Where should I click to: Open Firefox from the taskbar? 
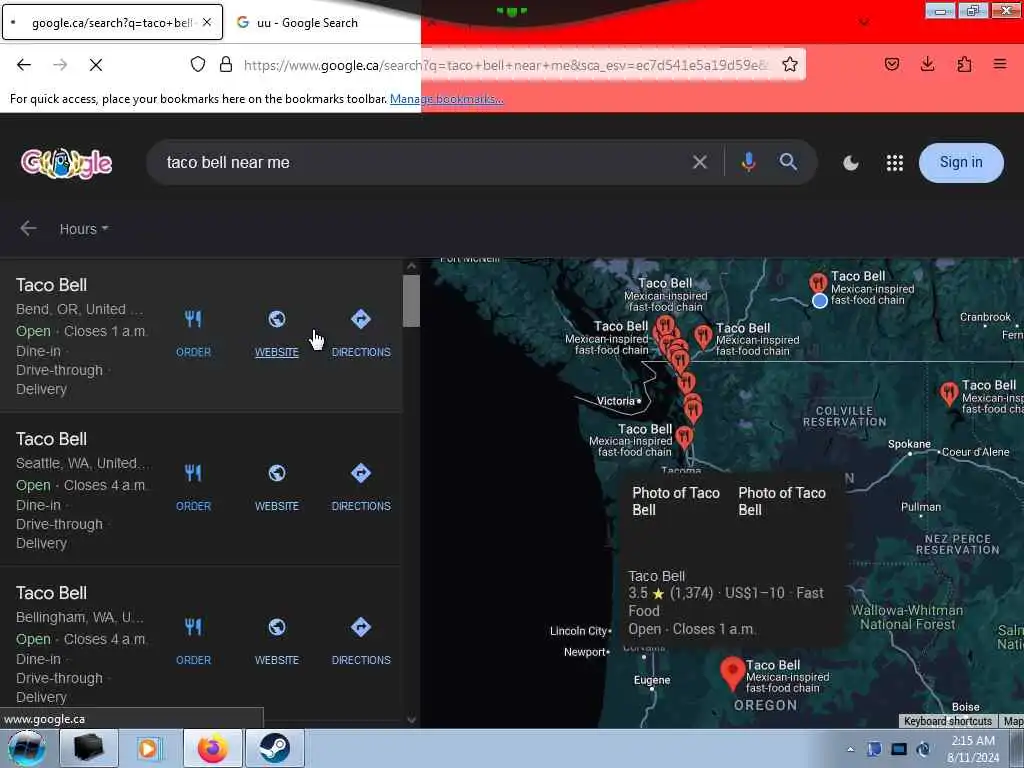click(213, 748)
